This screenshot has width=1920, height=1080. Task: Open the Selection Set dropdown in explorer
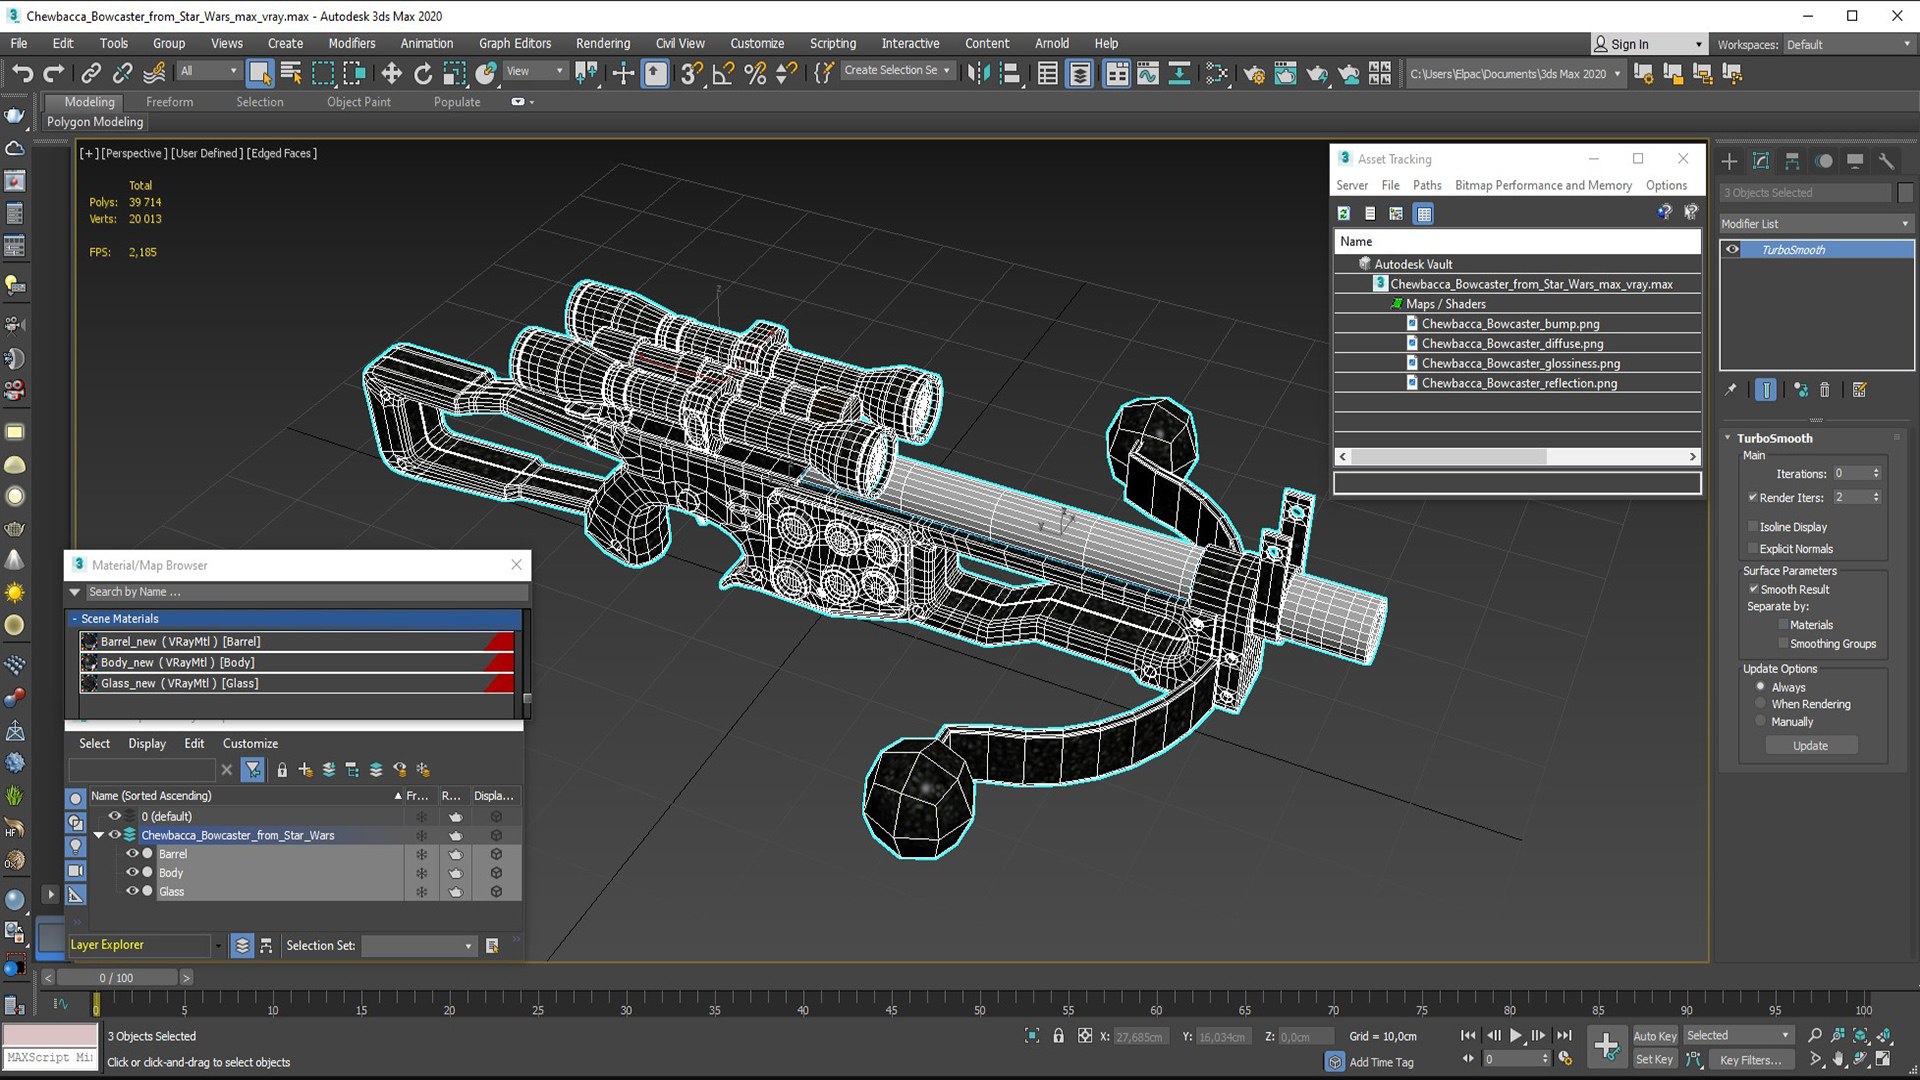418,946
